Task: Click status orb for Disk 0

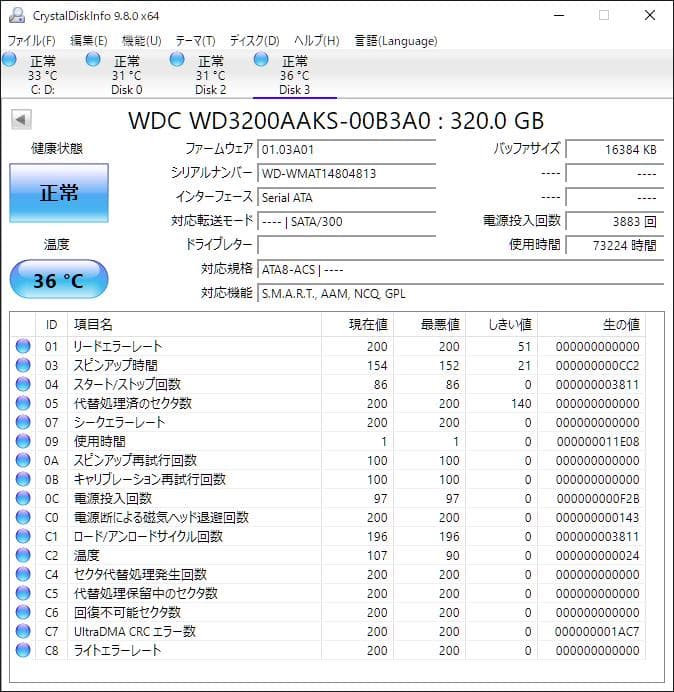Action: [93, 59]
